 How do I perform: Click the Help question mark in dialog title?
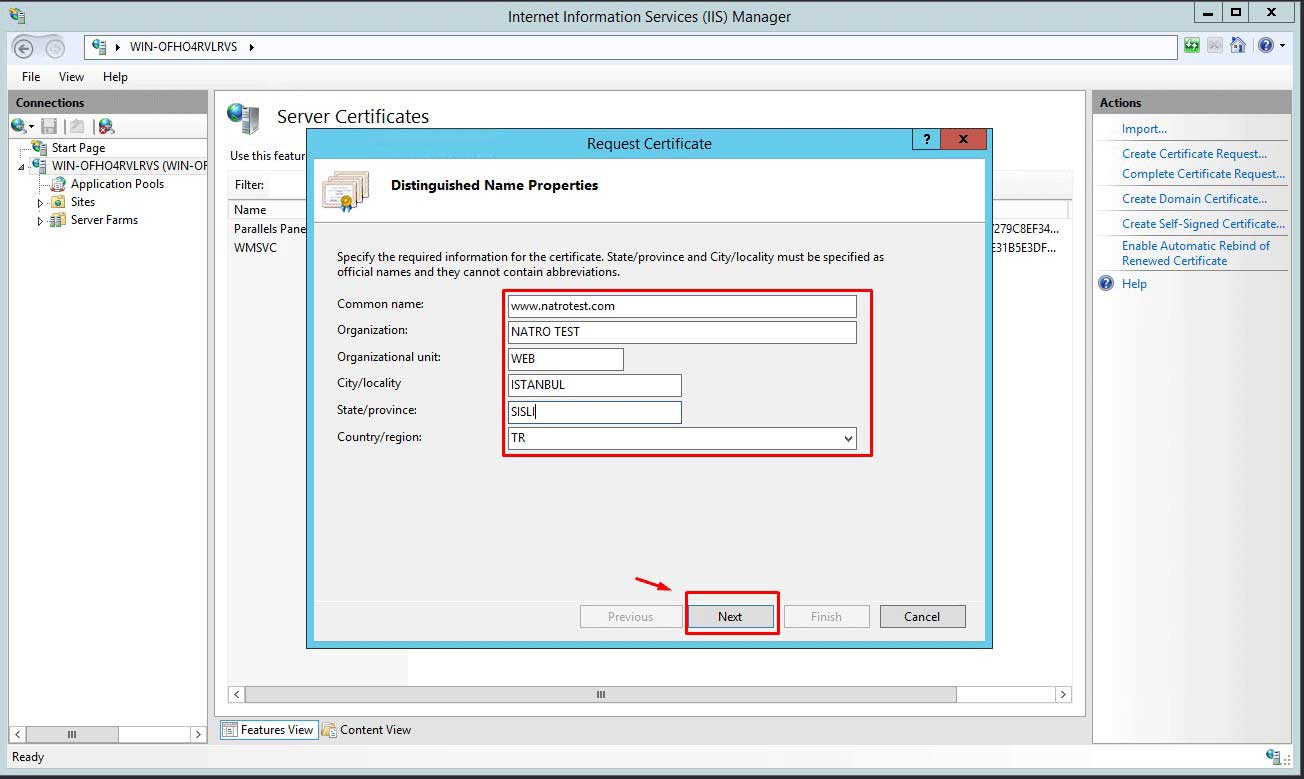click(x=927, y=140)
